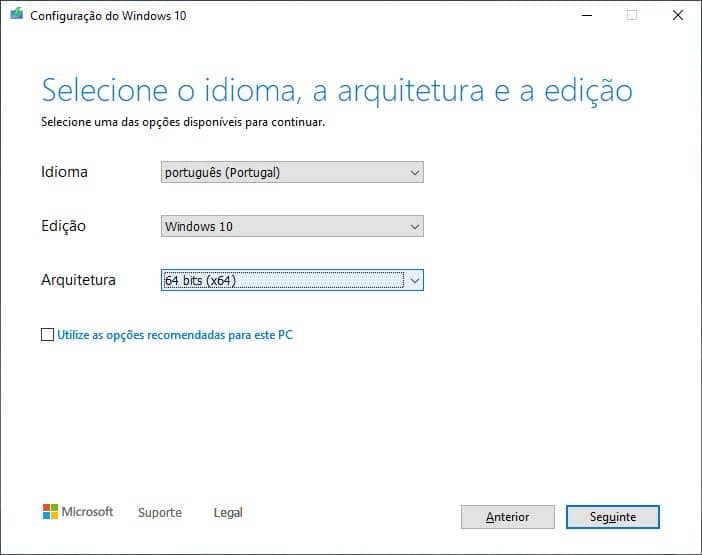Select the 'português (Portugal)' combo box field
The height and width of the screenshot is (555, 702).
click(x=292, y=172)
